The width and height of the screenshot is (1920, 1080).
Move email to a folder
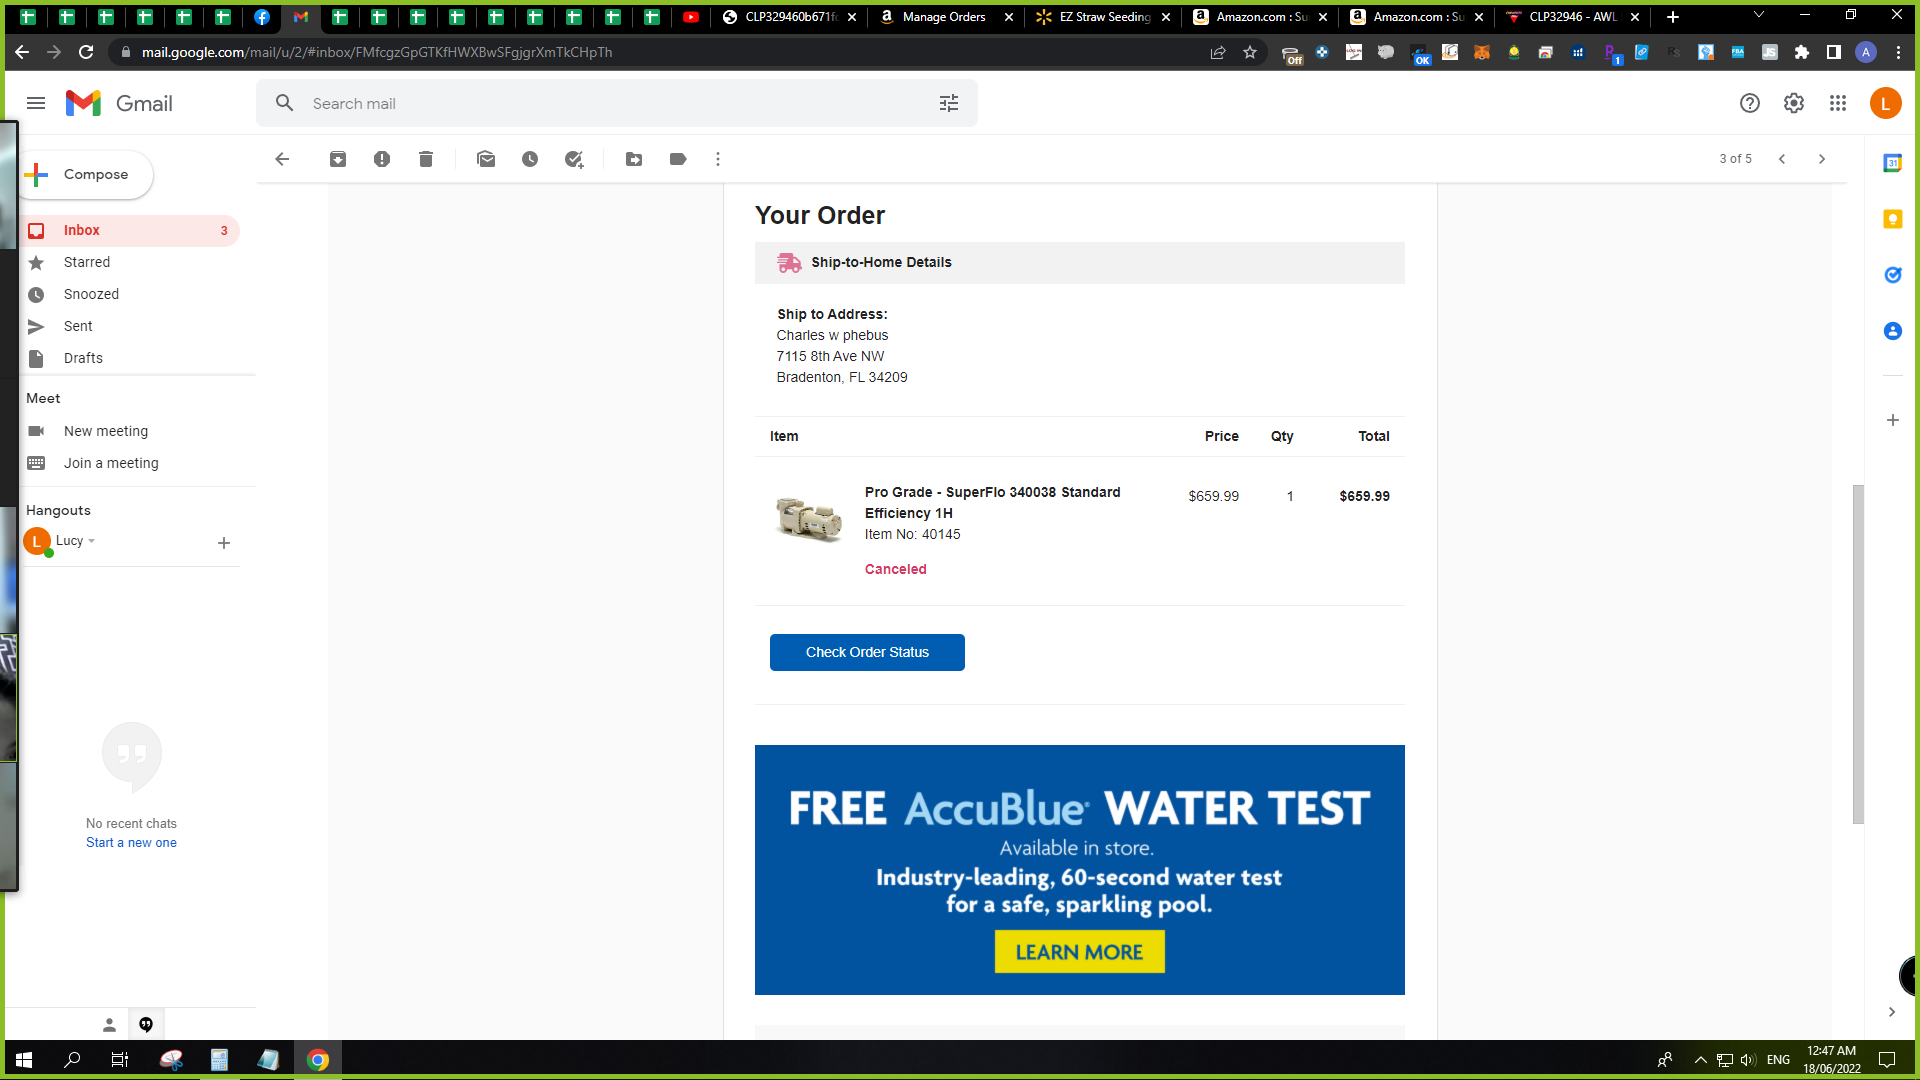634,159
